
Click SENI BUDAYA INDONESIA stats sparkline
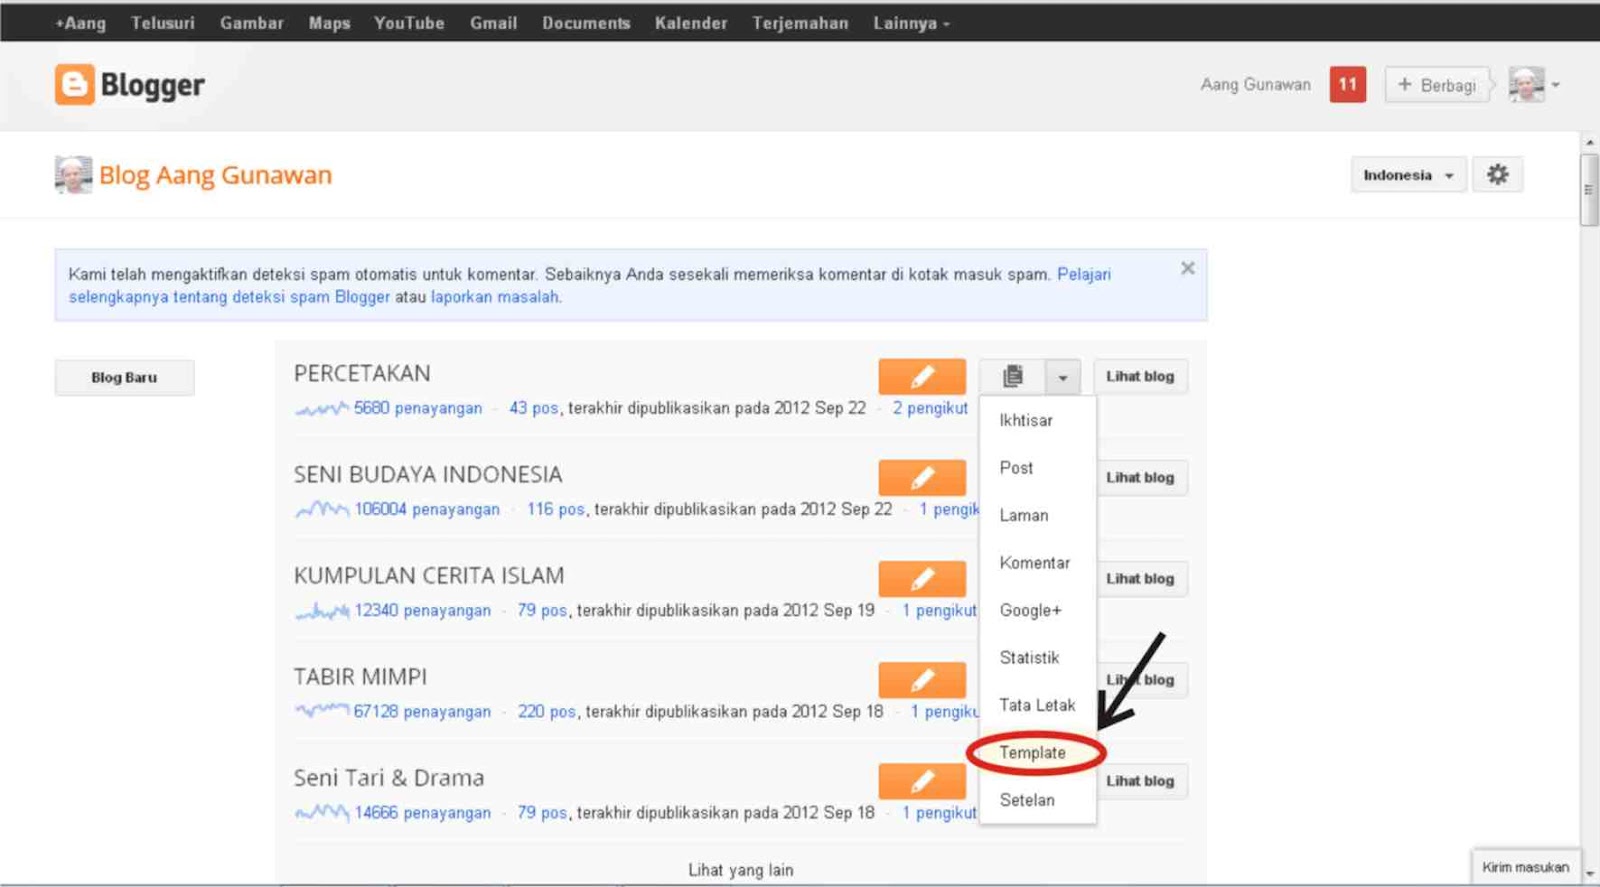coord(322,509)
